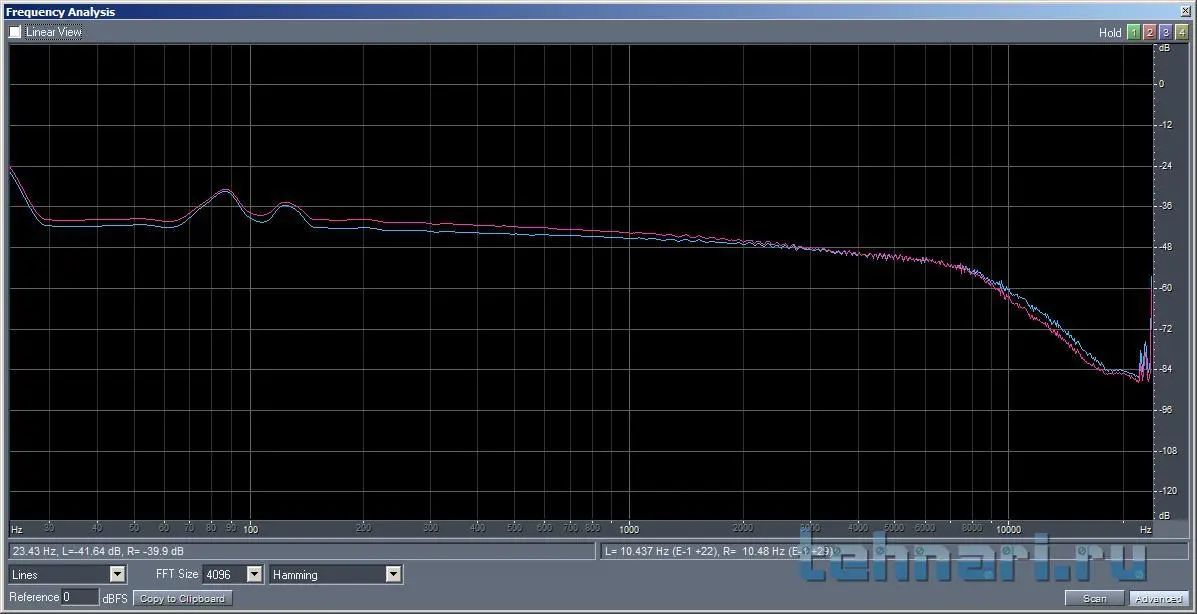Open the Lines graph style dropdown
Viewport: 1197px width, 614px height.
click(118, 574)
